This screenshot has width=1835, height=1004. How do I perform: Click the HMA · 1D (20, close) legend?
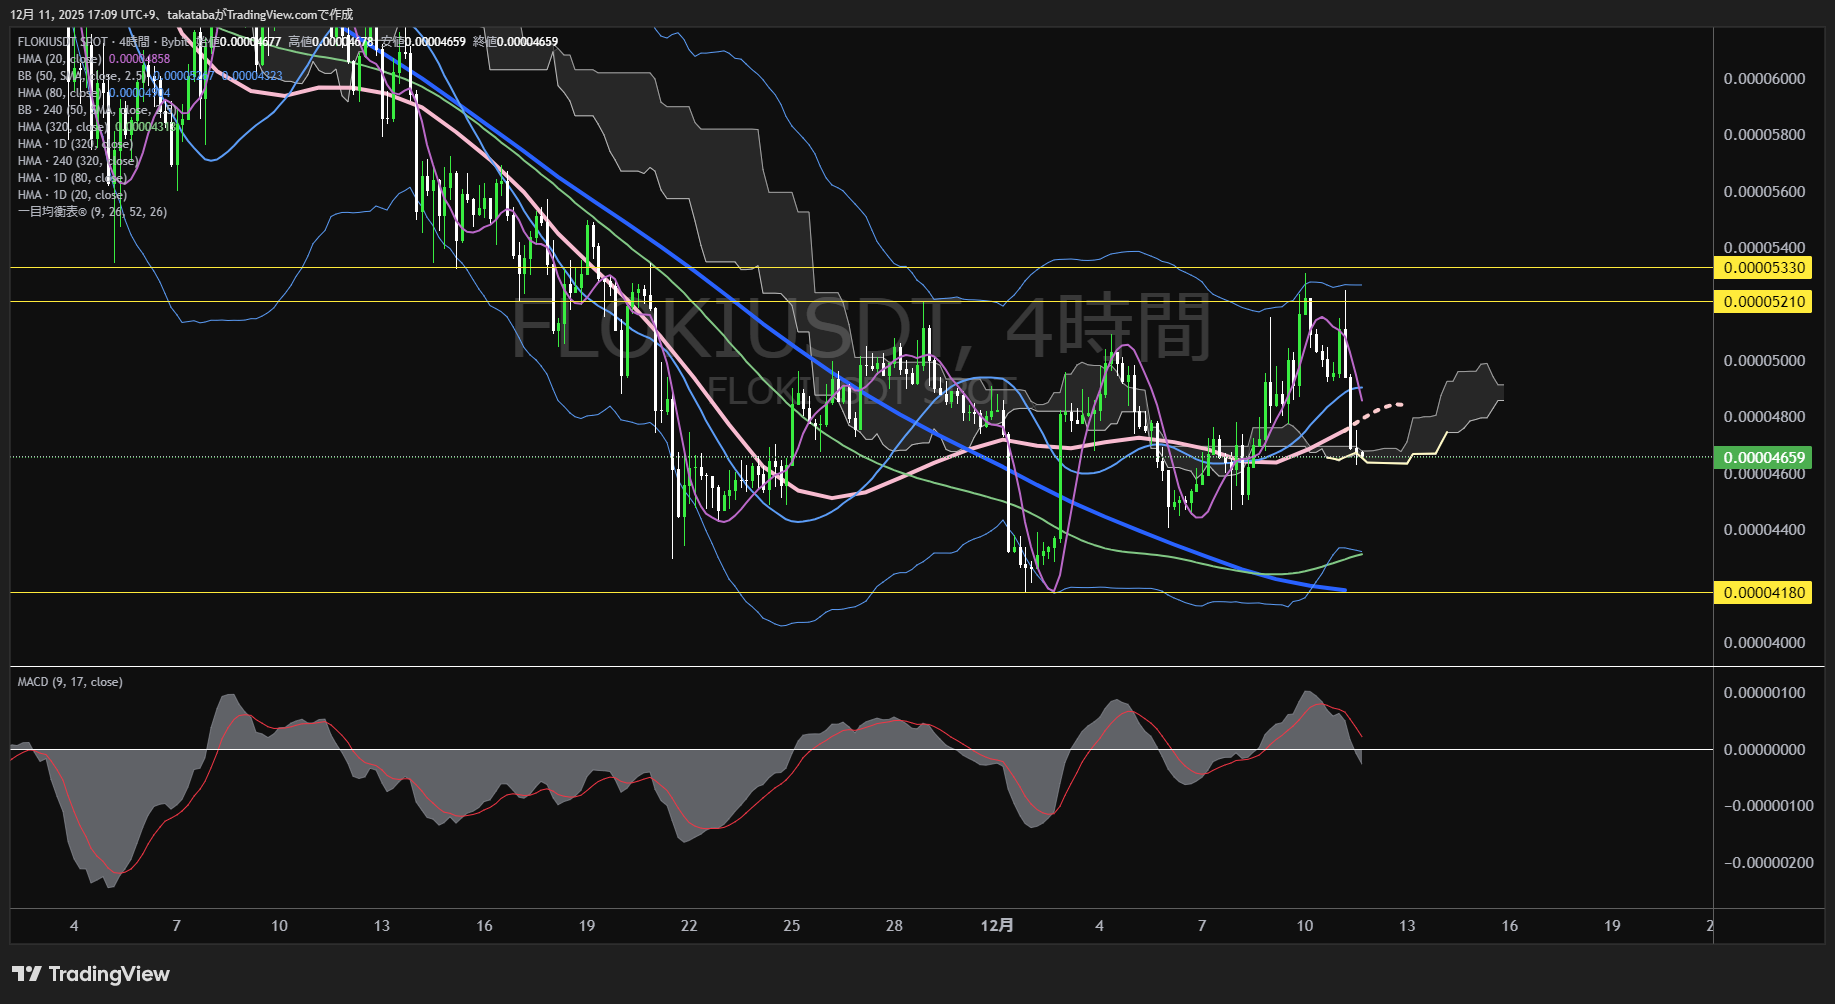(72, 195)
